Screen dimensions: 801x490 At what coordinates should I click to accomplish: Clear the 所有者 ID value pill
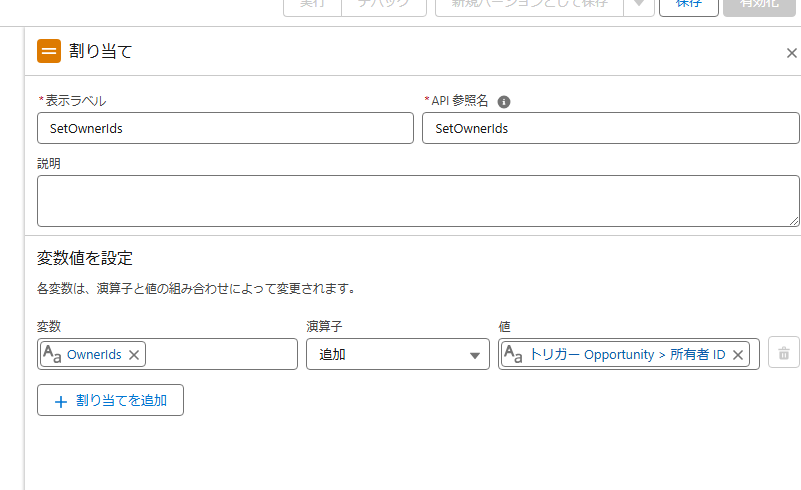click(738, 355)
